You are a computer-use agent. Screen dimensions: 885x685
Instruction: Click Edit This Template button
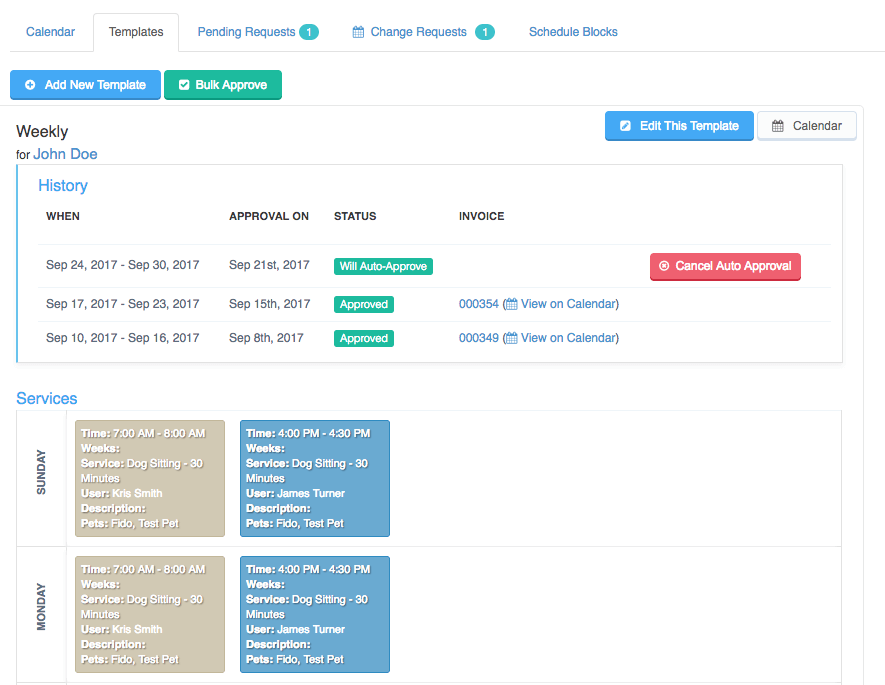[x=679, y=126]
